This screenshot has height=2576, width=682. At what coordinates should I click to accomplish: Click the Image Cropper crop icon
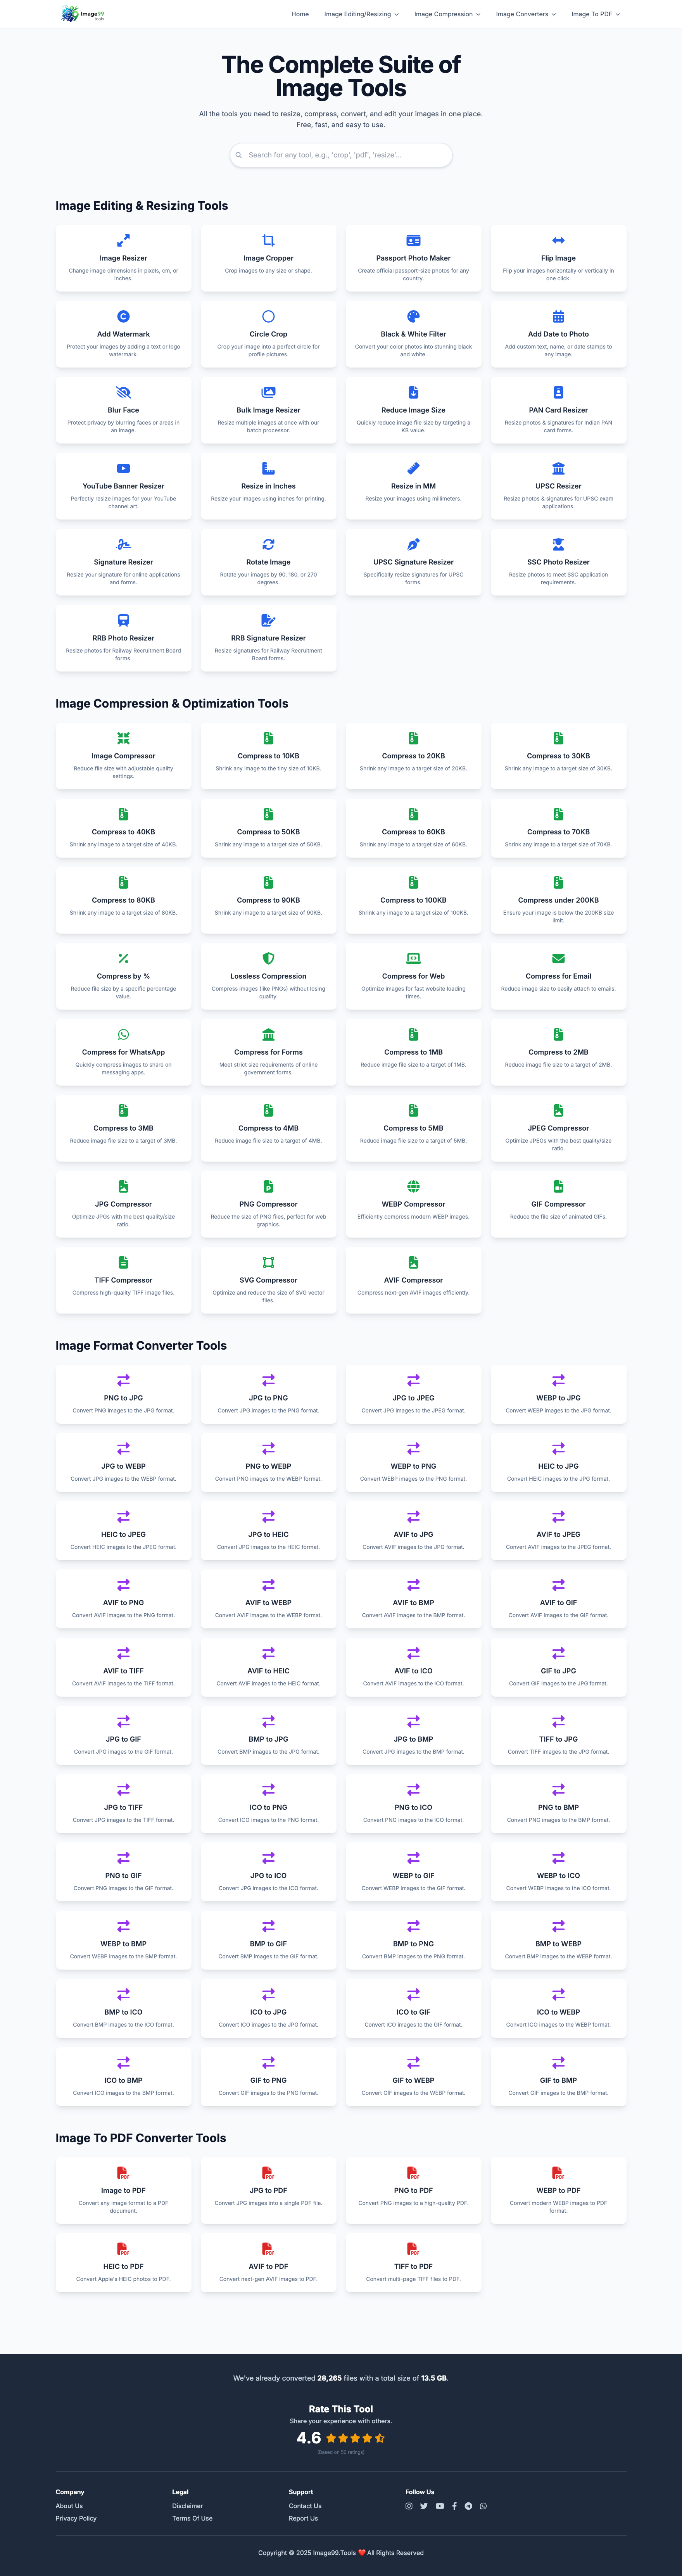[268, 240]
